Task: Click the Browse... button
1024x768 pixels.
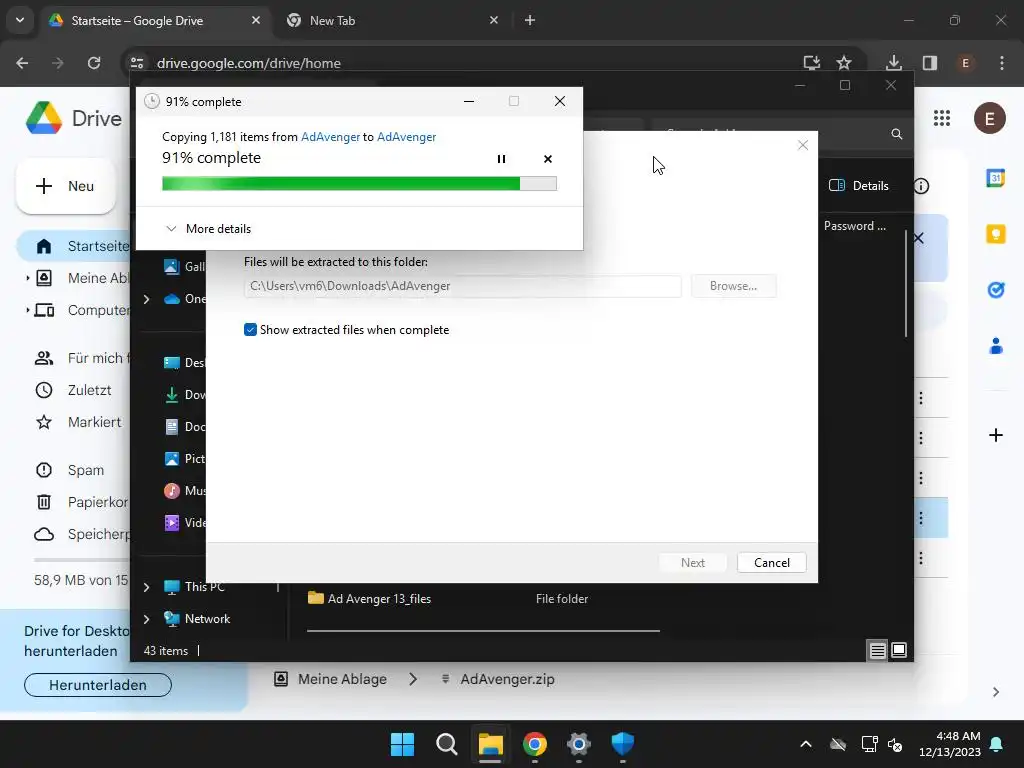Action: pyautogui.click(x=733, y=286)
